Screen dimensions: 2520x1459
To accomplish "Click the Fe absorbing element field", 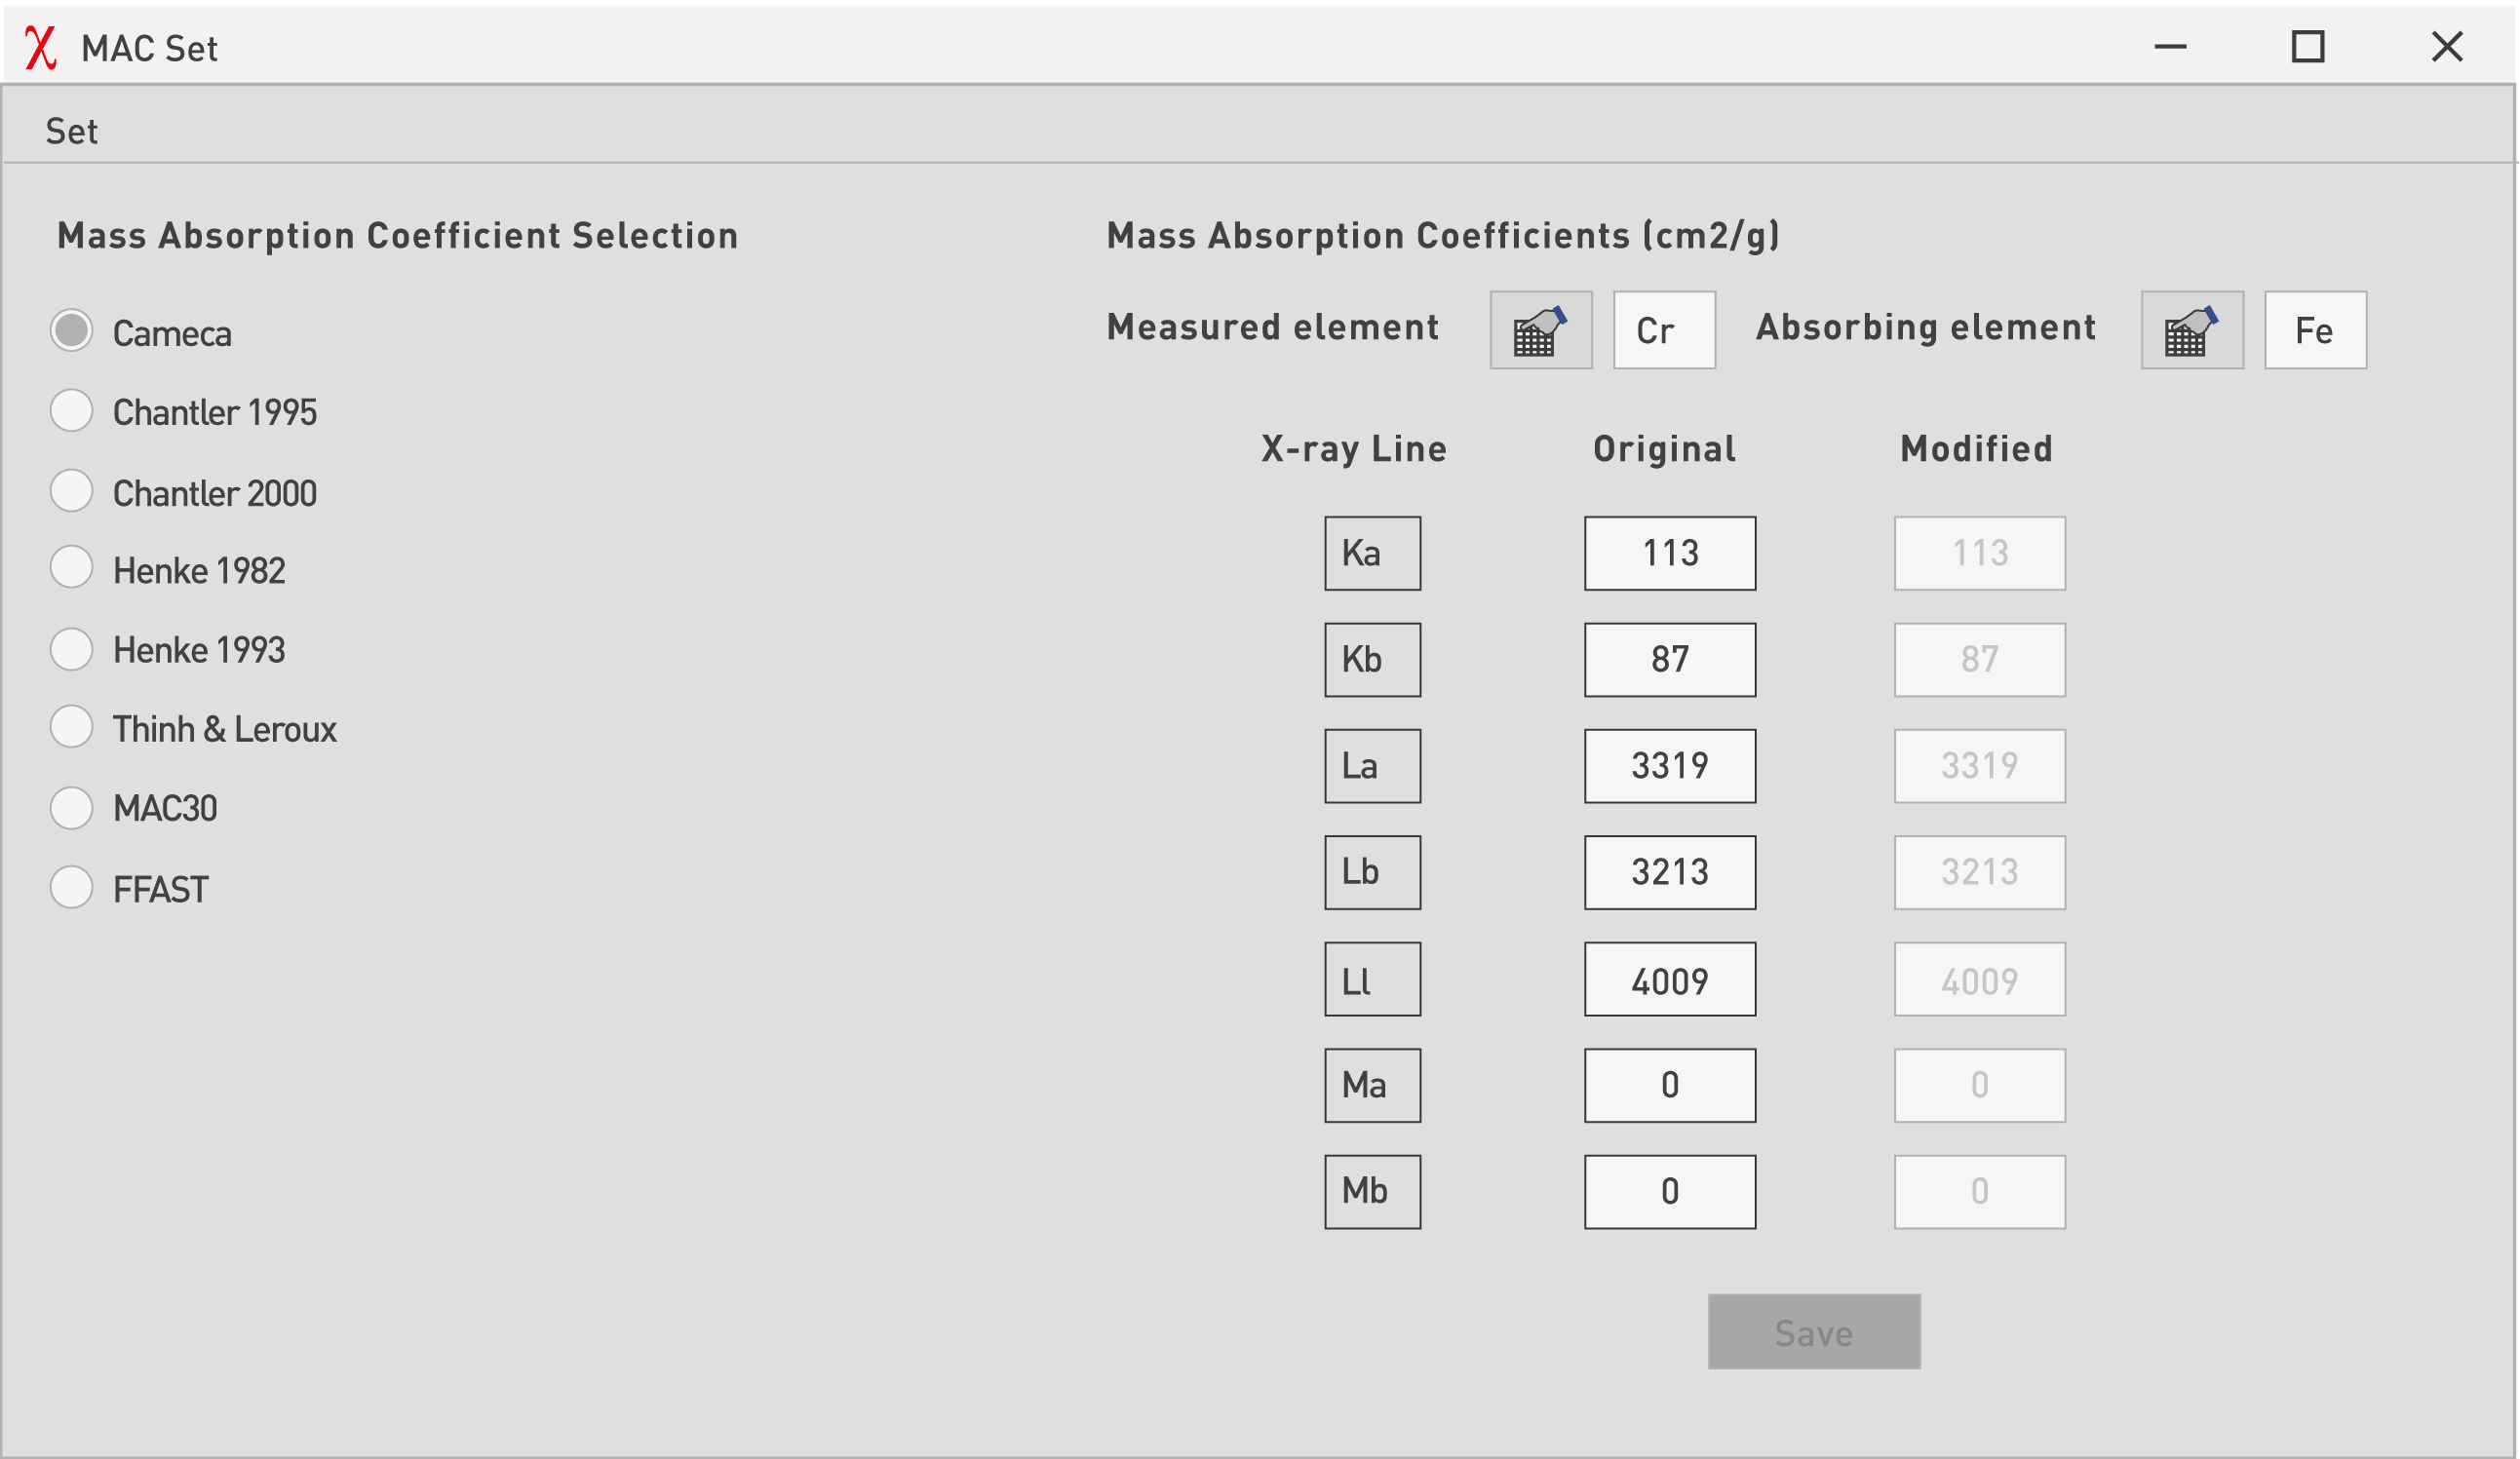I will point(2314,330).
